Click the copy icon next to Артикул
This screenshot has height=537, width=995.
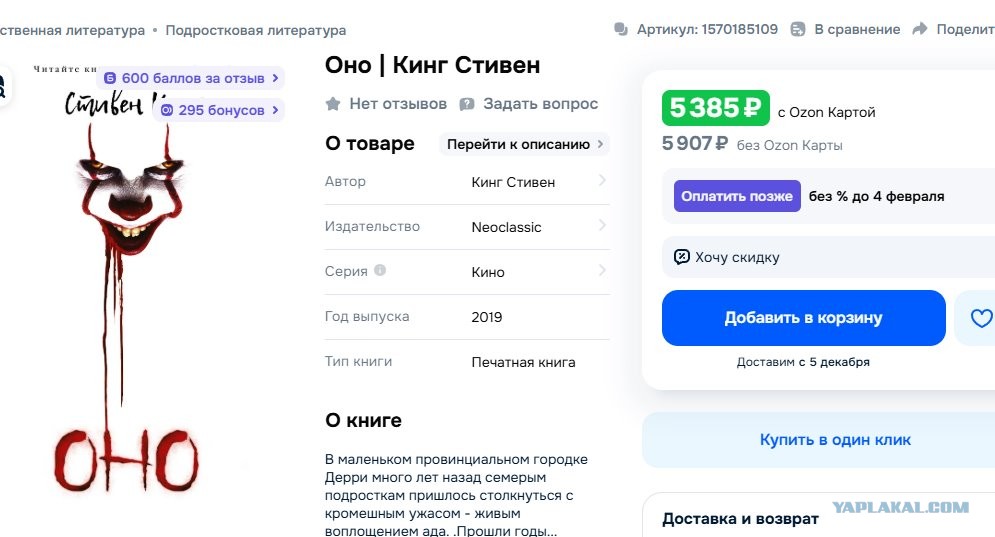[x=621, y=29]
